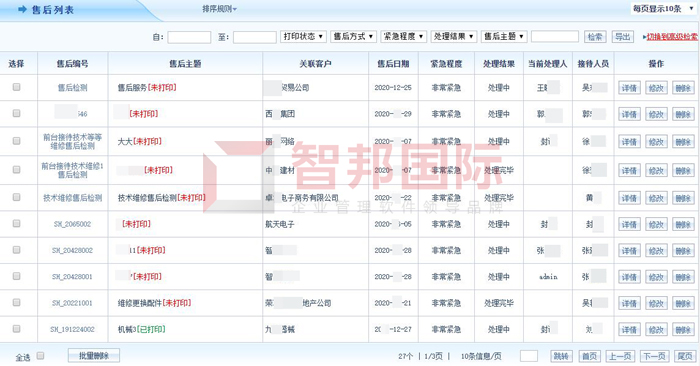Click 详情 for the 售后服务 row
Screen dimensions: 700x366
(x=629, y=88)
